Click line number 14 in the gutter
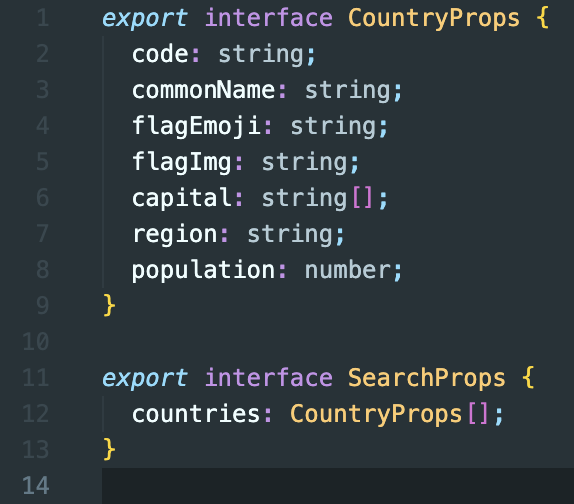 point(36,485)
